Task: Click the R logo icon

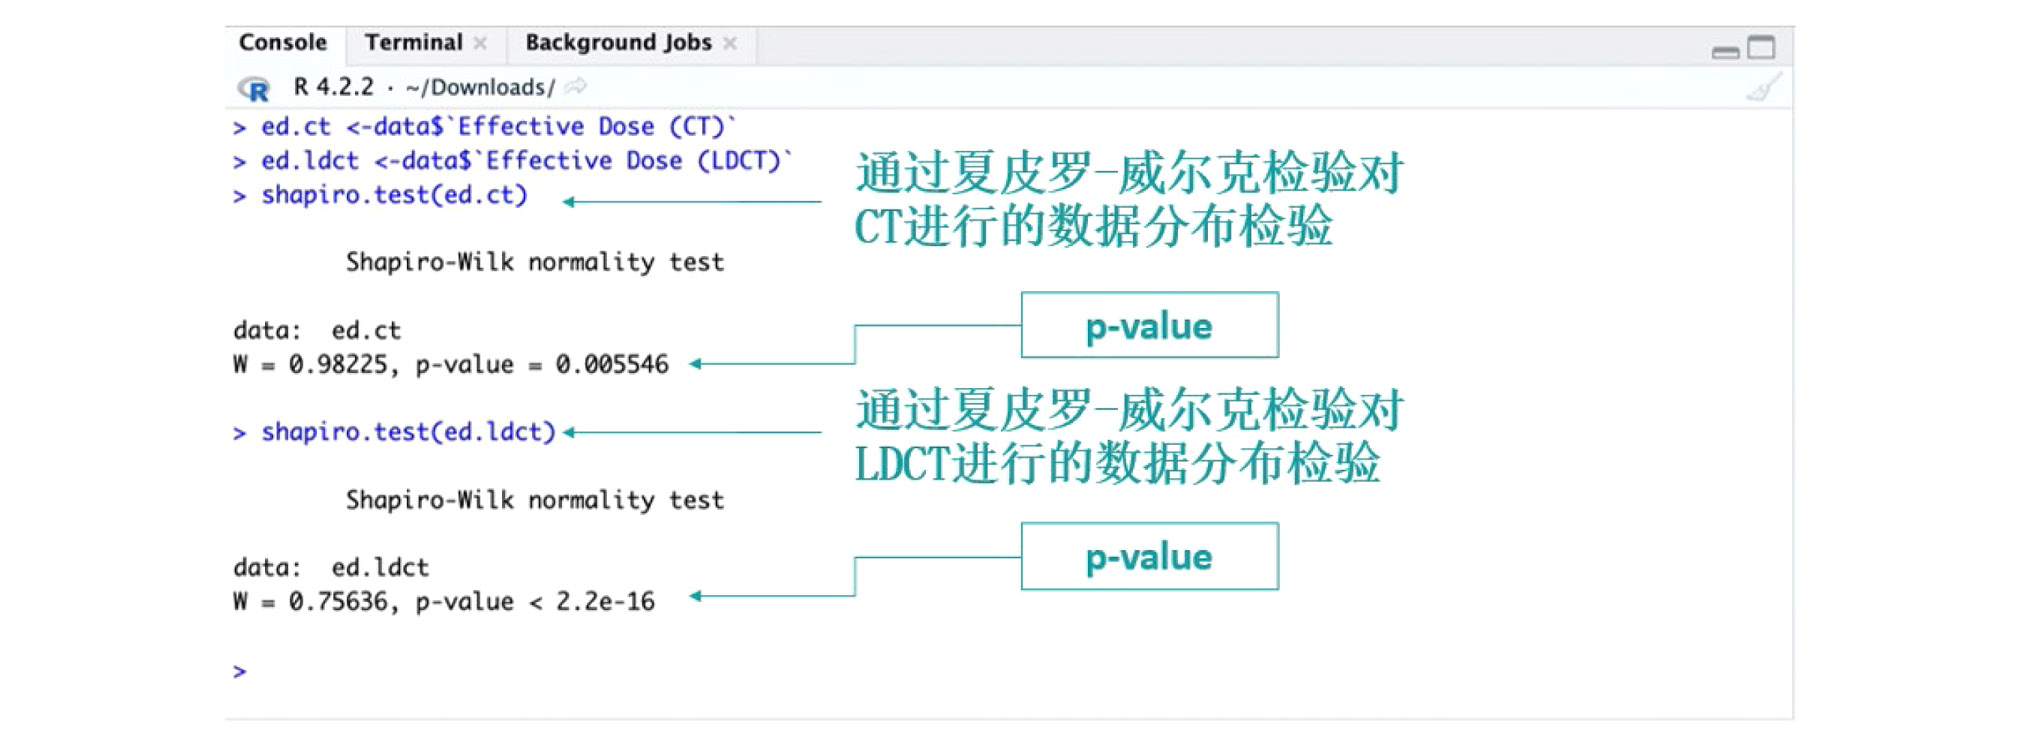Action: point(254,89)
